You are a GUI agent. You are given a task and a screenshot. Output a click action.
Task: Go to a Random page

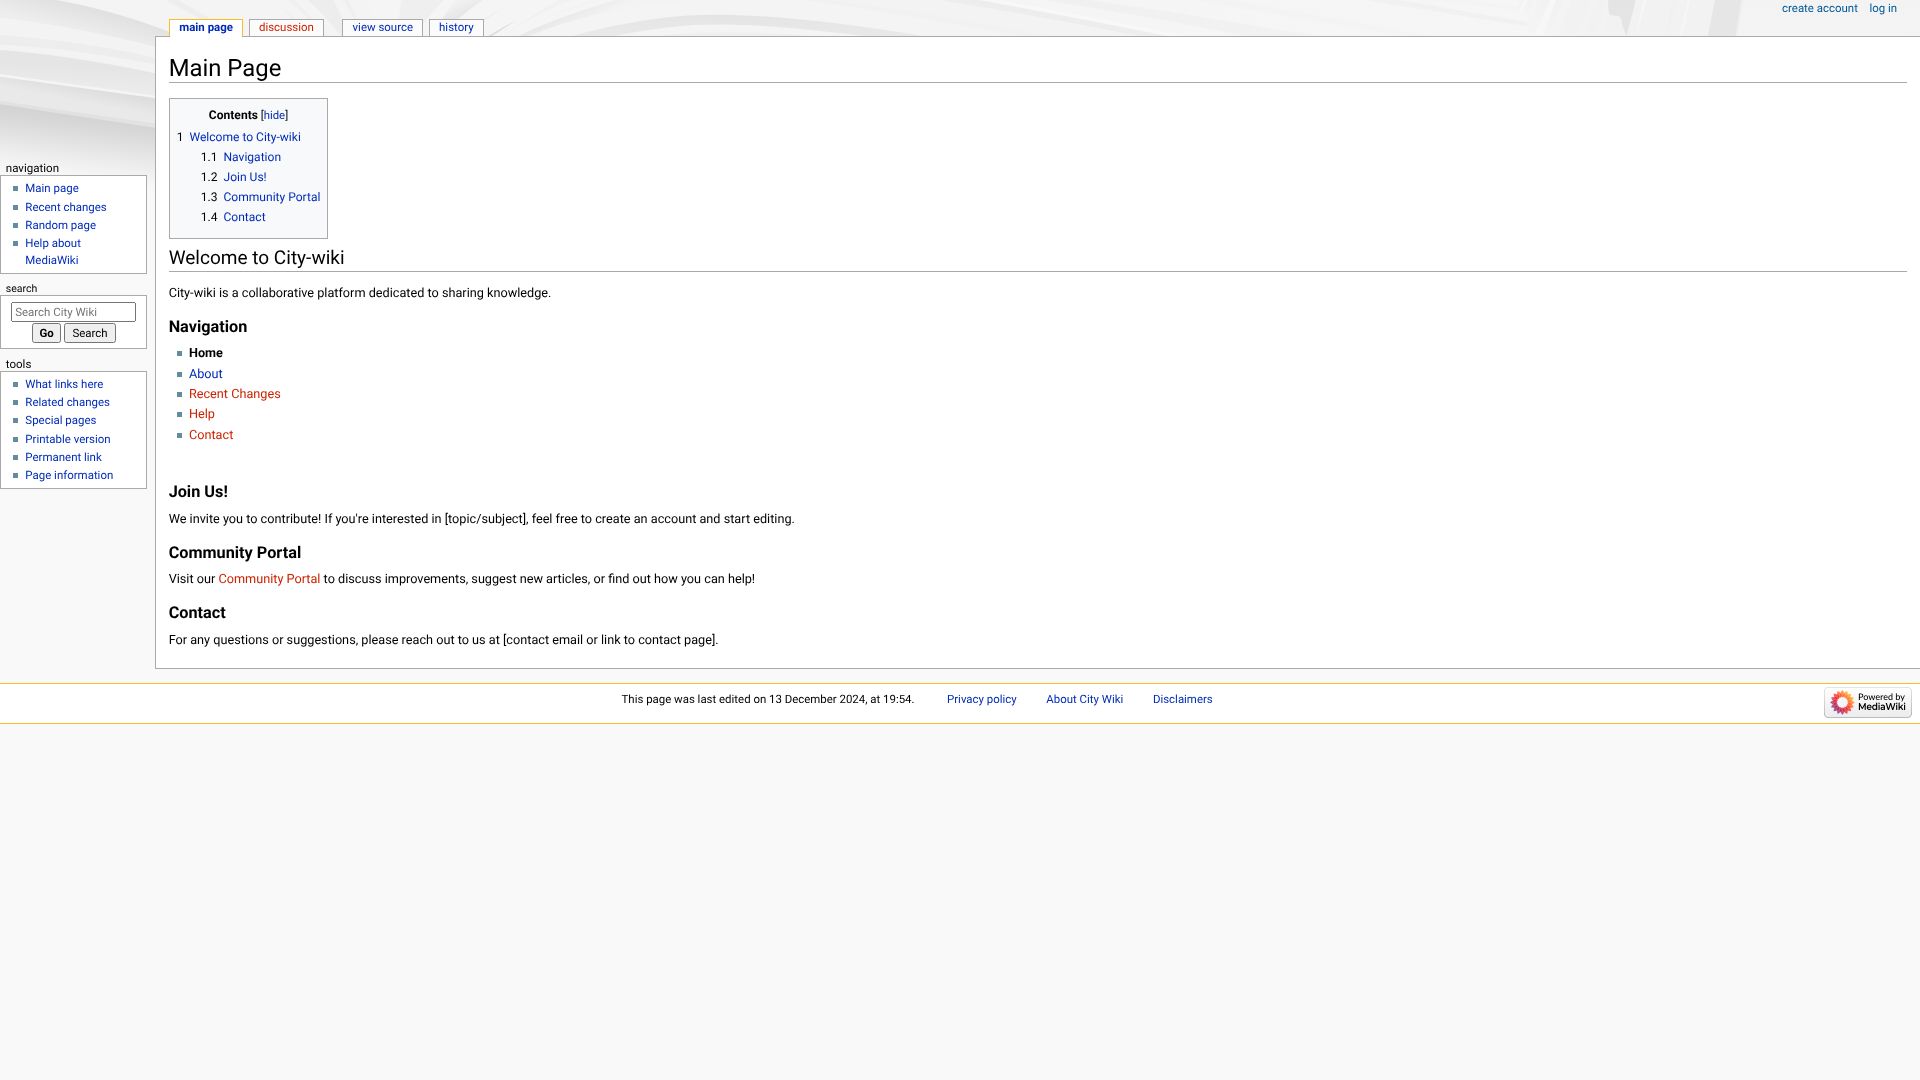[x=61, y=225]
